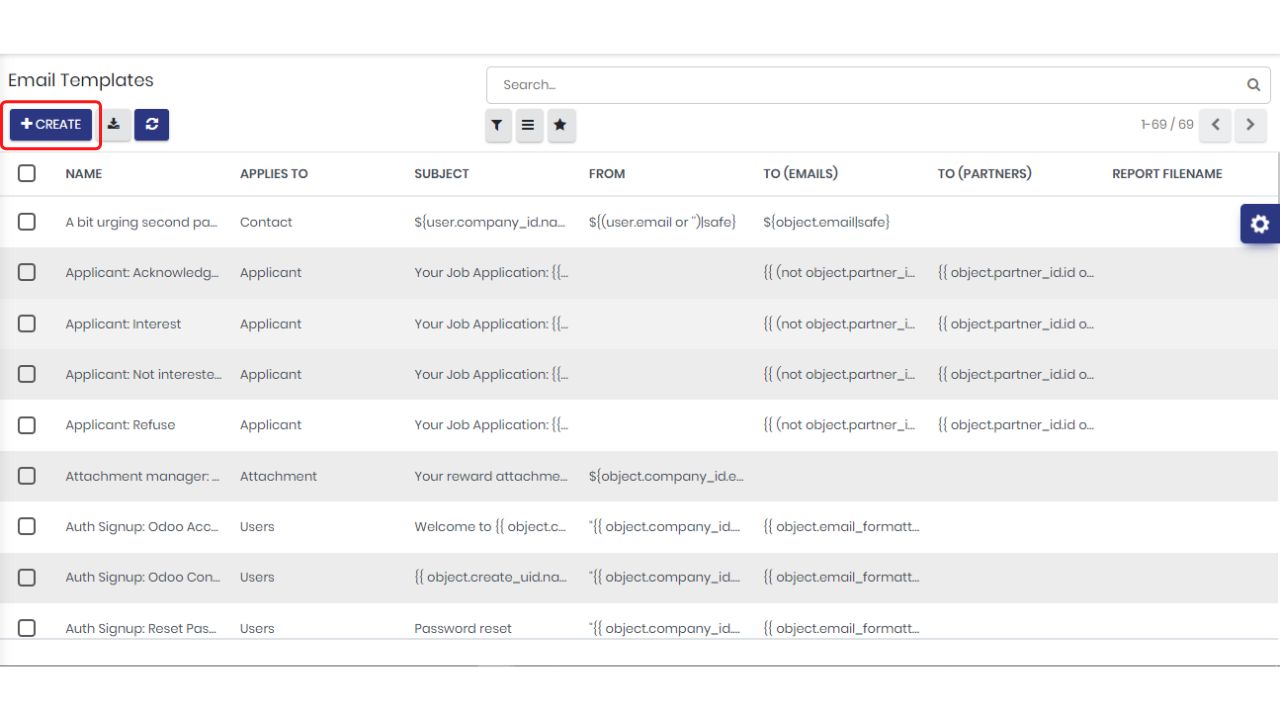Open the 'Applicant: Not intereste...' template
Image resolution: width=1280 pixels, height=720 pixels.
coord(144,374)
